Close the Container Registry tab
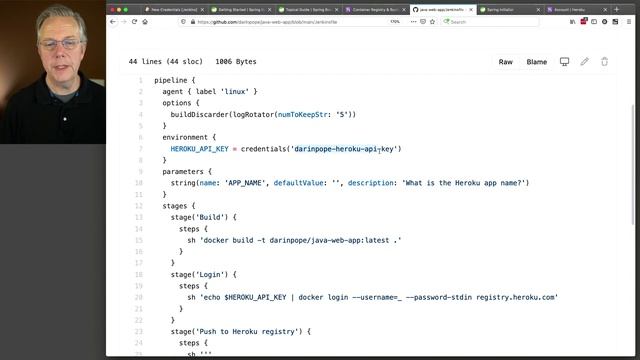 coord(404,9)
